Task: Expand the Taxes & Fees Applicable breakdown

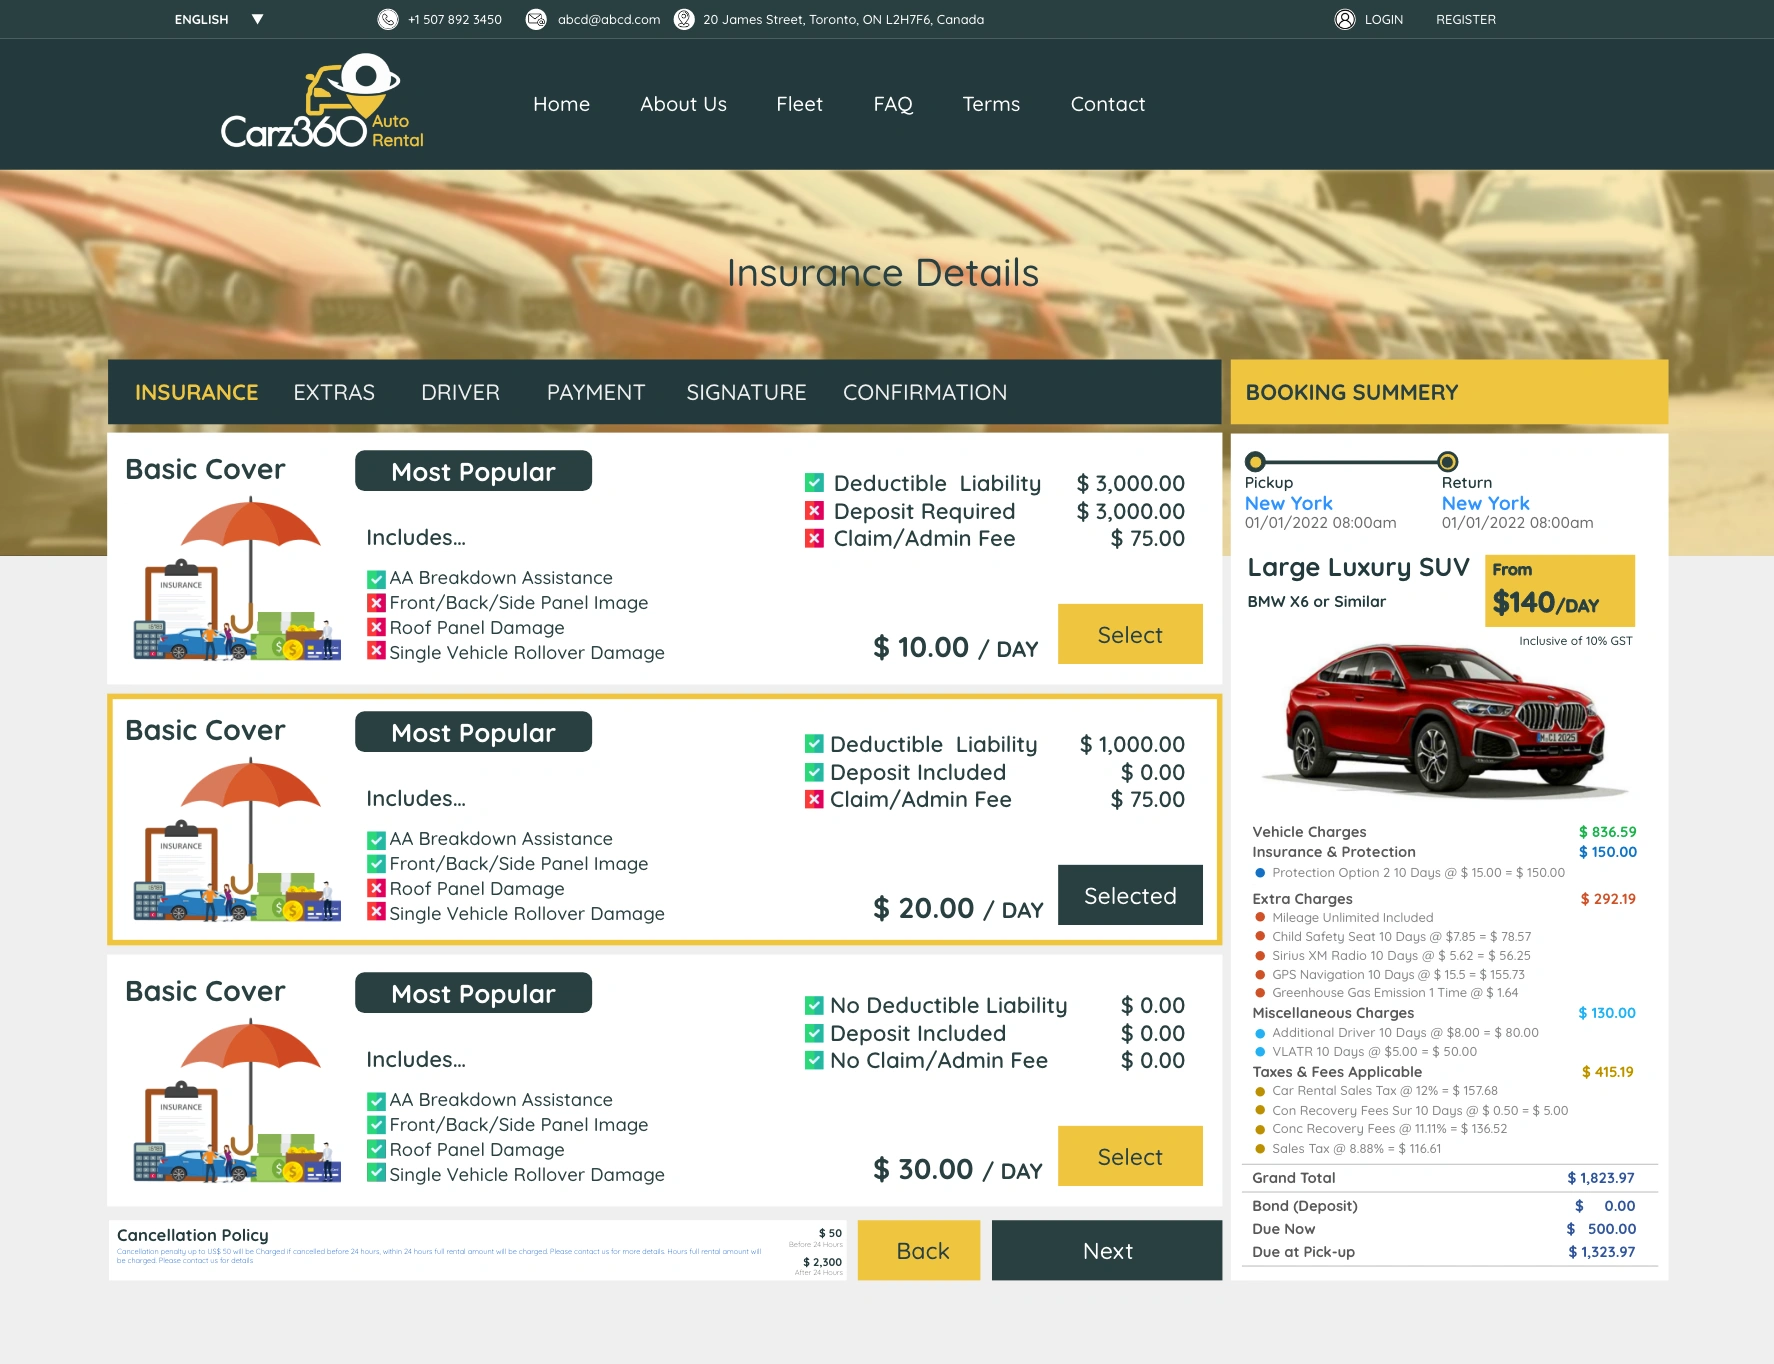Action: 1337,1072
